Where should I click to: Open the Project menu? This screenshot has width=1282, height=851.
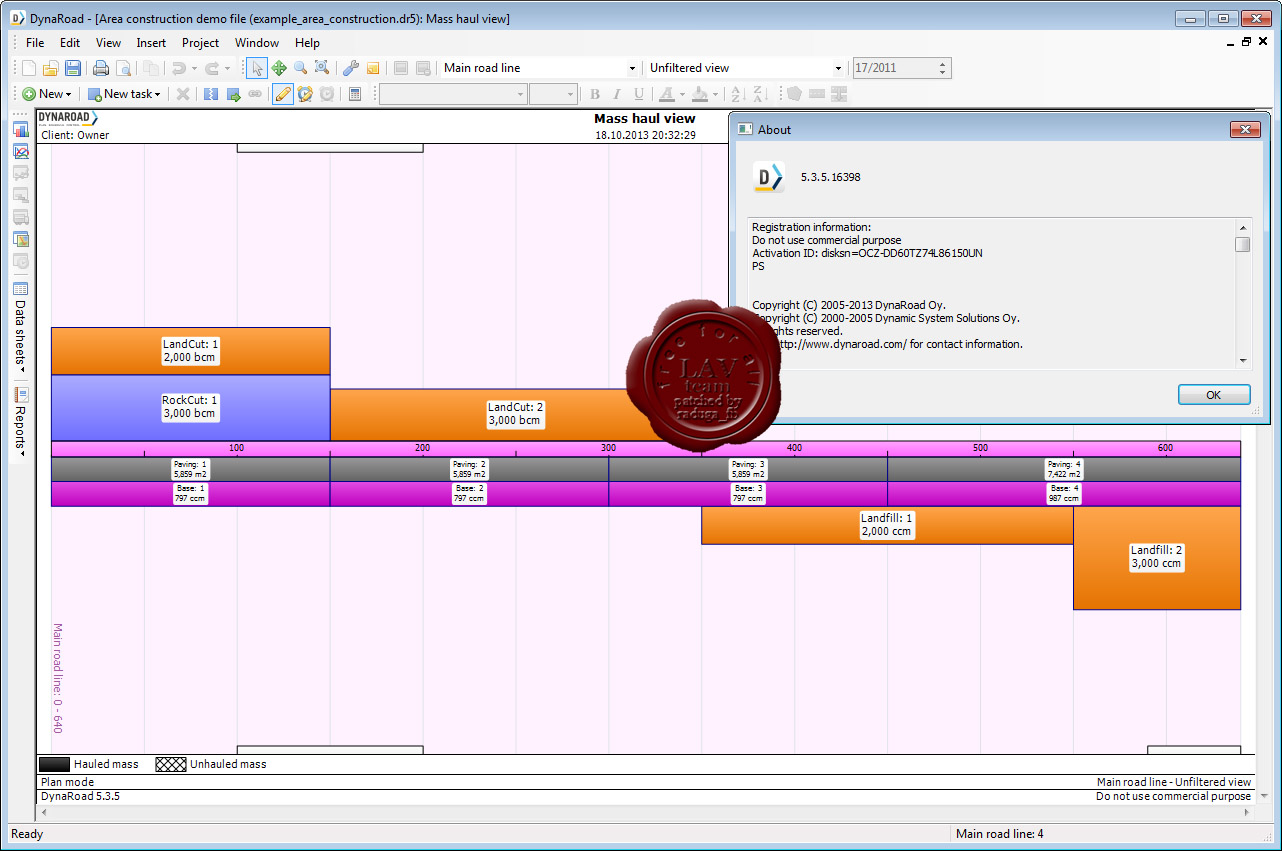(x=200, y=43)
